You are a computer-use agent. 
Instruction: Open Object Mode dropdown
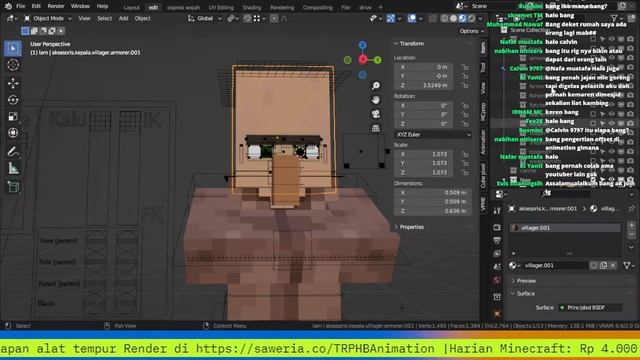coord(48,18)
